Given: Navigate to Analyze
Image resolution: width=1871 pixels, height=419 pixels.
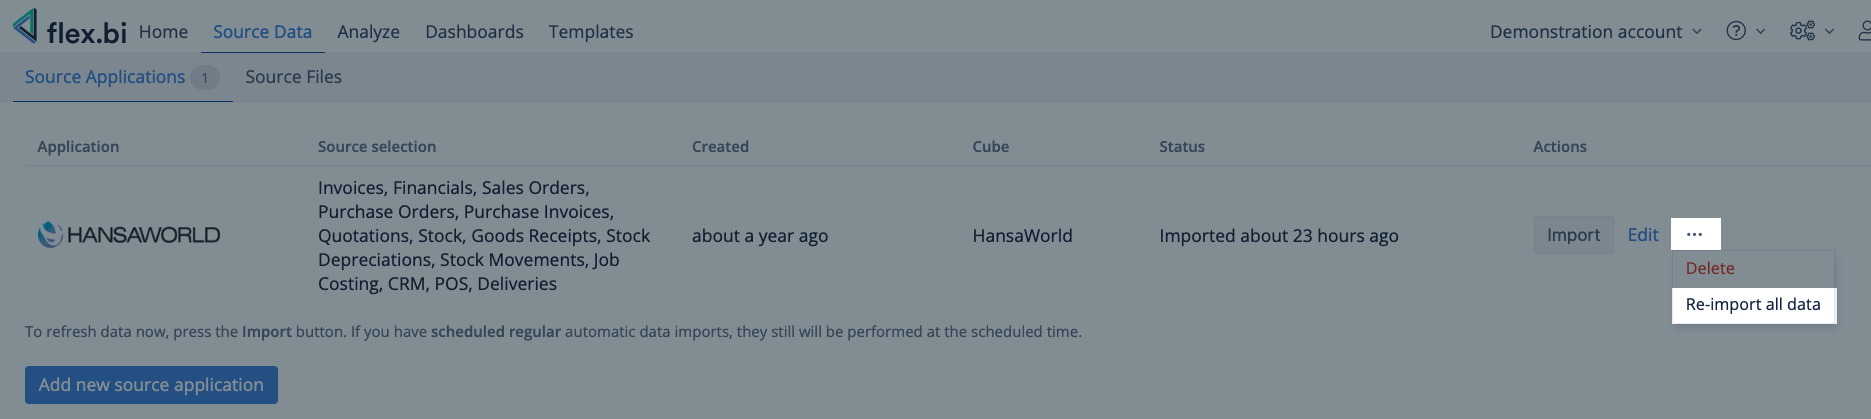Looking at the screenshot, I should click(x=368, y=32).
